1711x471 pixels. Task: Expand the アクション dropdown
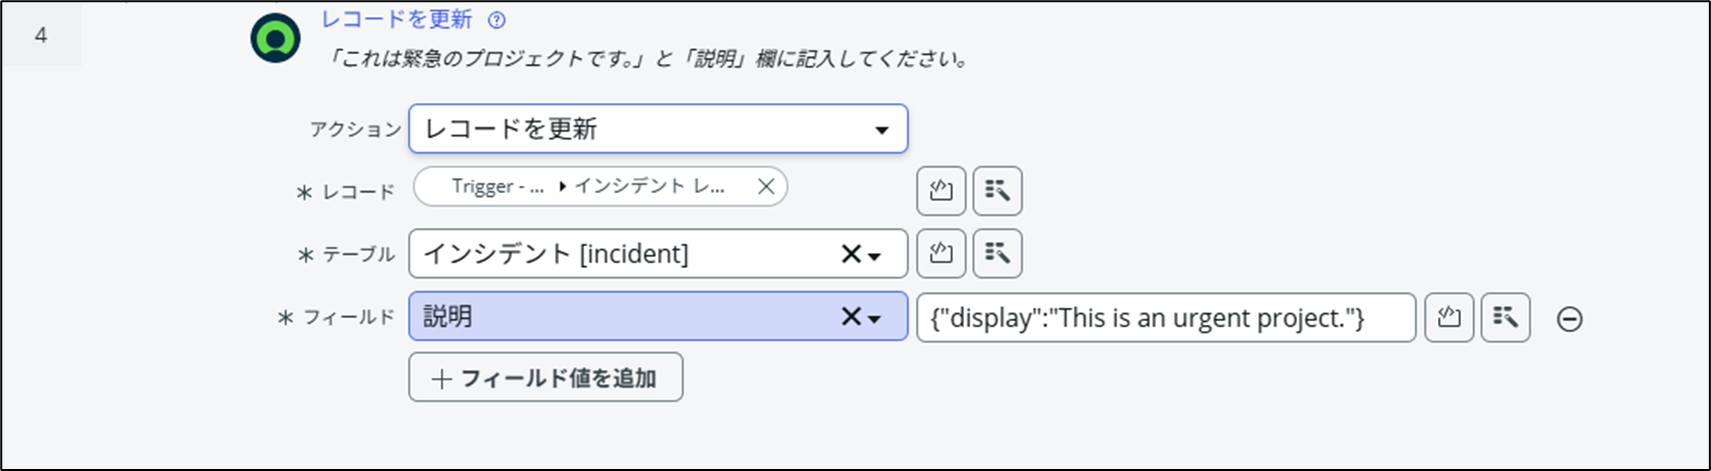pyautogui.click(x=881, y=130)
